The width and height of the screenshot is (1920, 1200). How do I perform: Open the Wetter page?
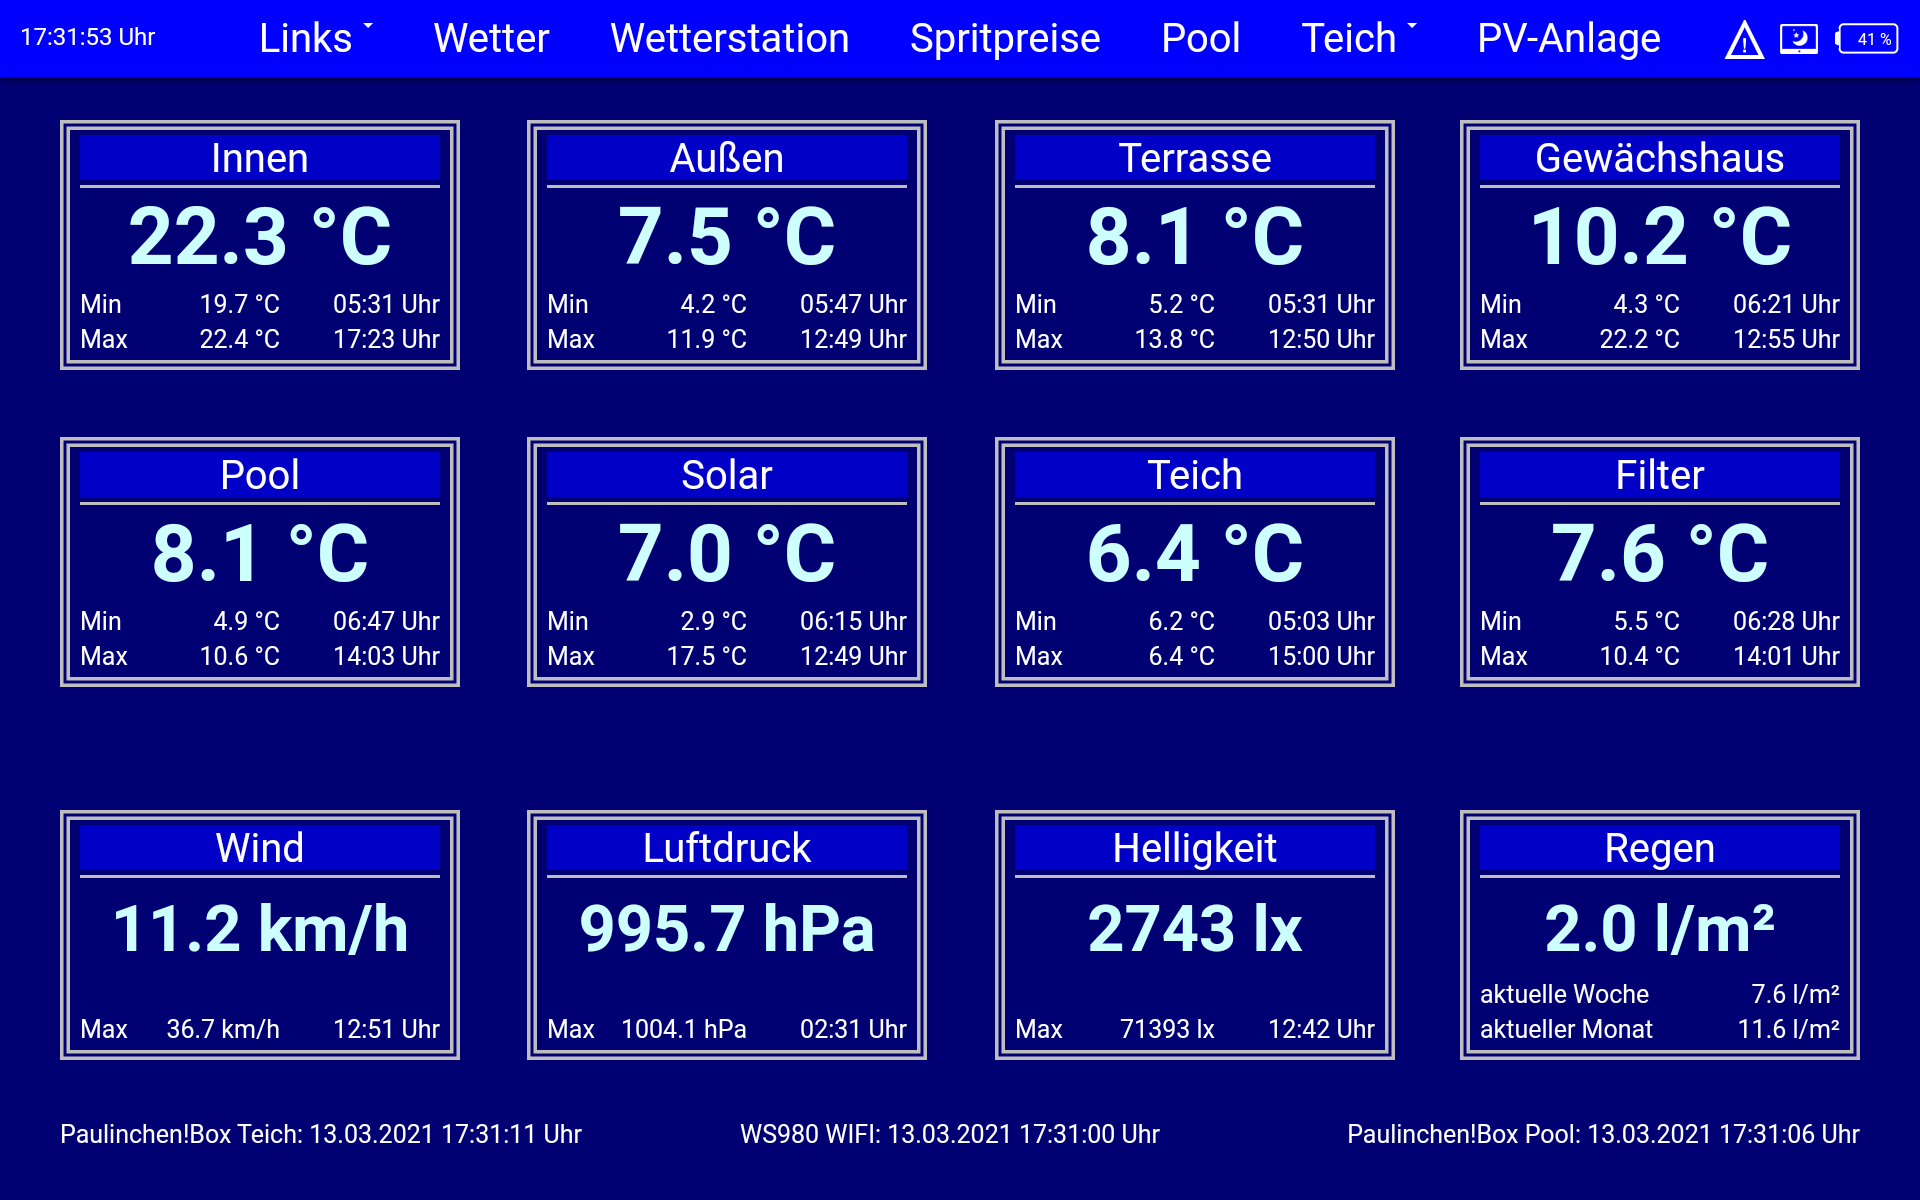click(x=491, y=38)
